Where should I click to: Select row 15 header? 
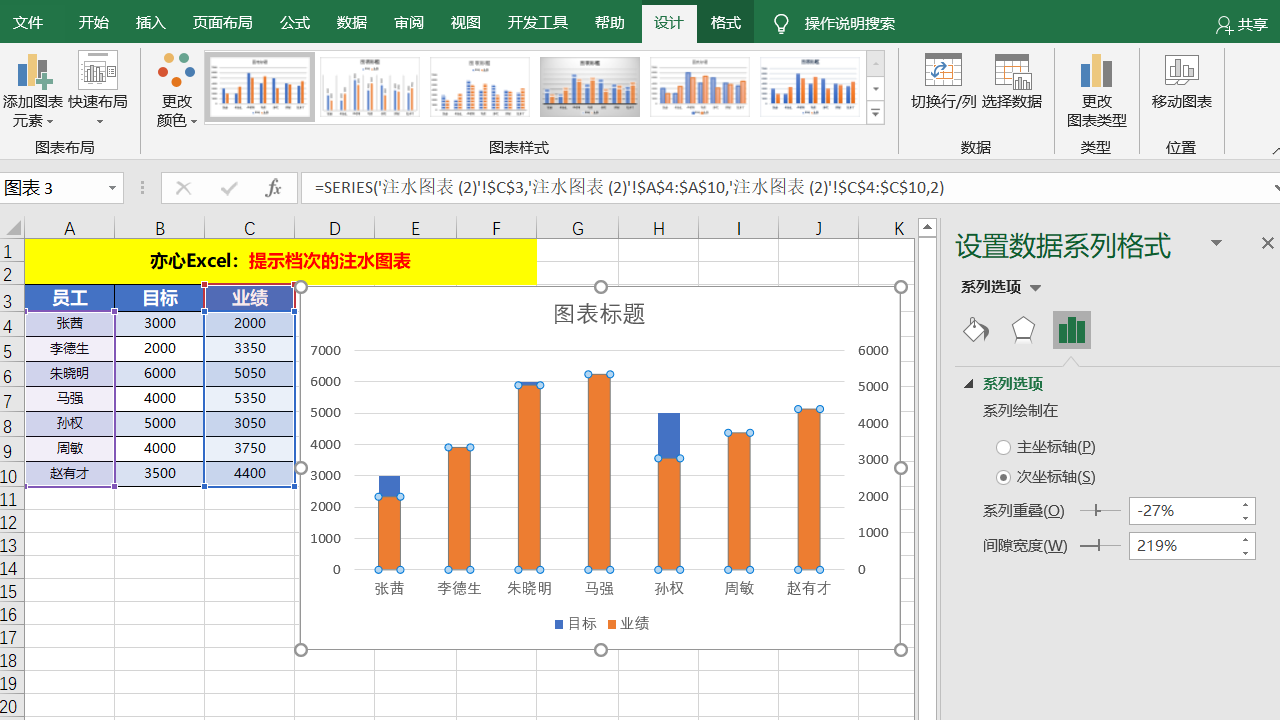pyautogui.click(x=11, y=591)
